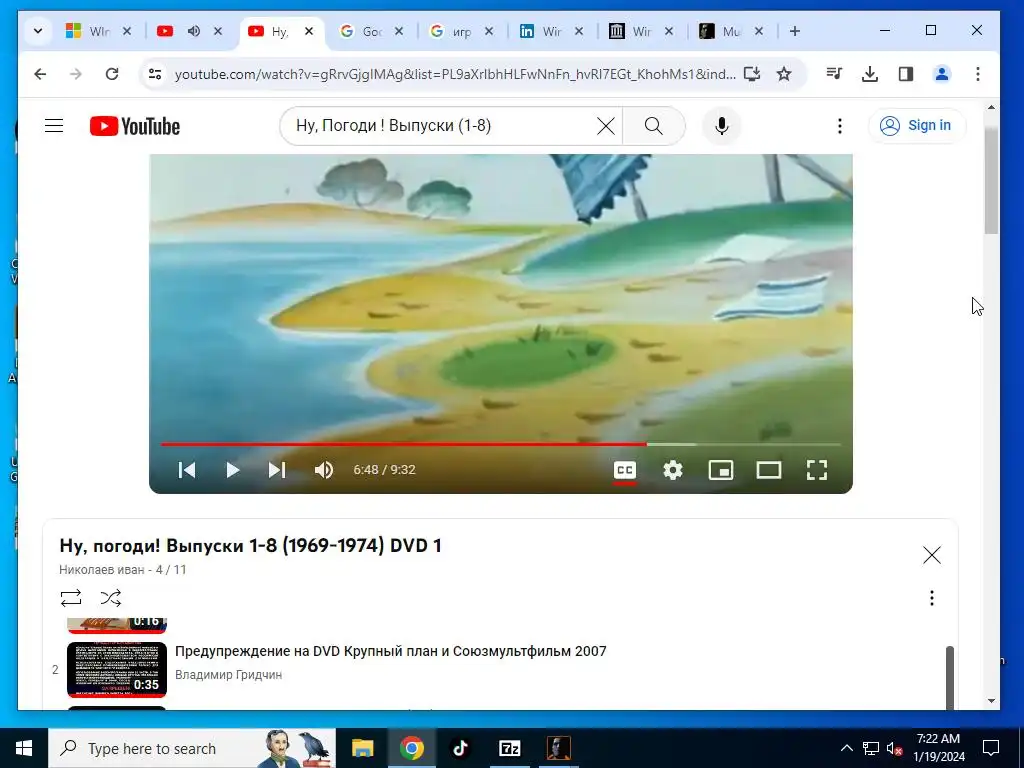Open the notification center
The width and height of the screenshot is (1024, 768).
pos(991,748)
